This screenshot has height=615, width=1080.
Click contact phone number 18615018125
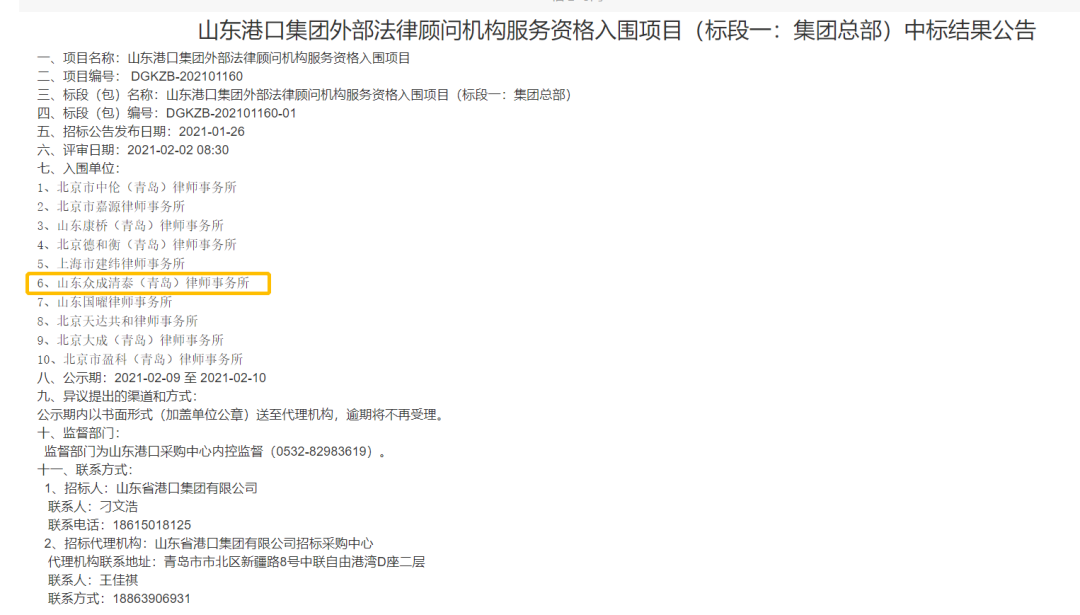152,525
